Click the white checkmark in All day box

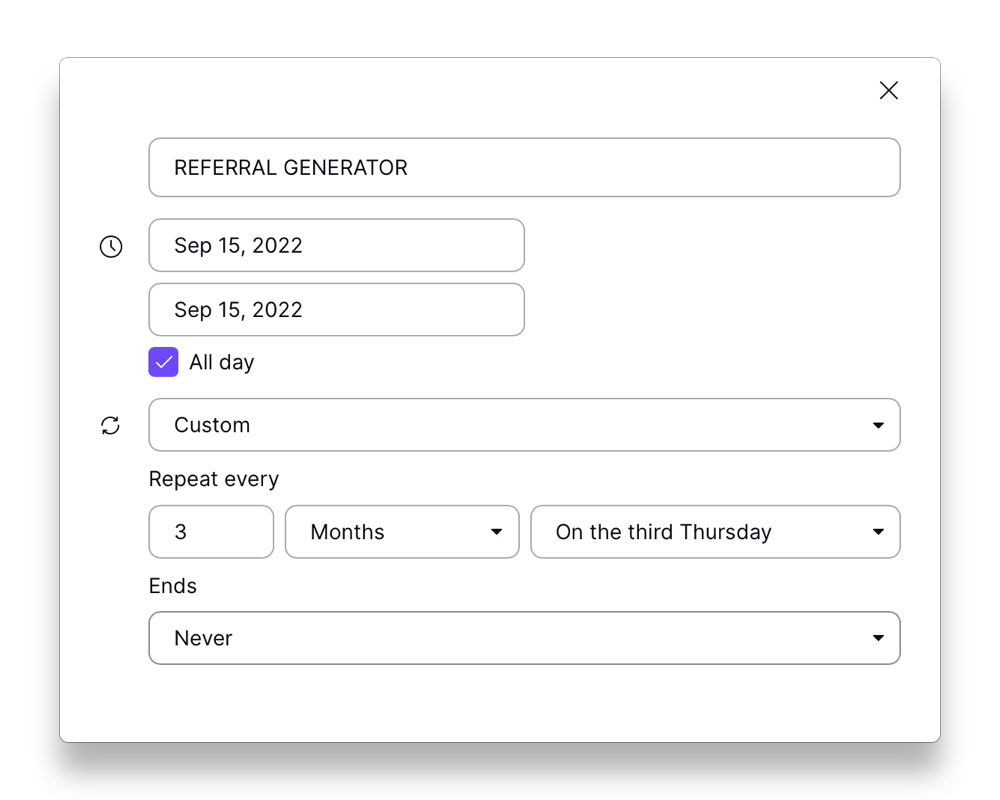pos(164,363)
